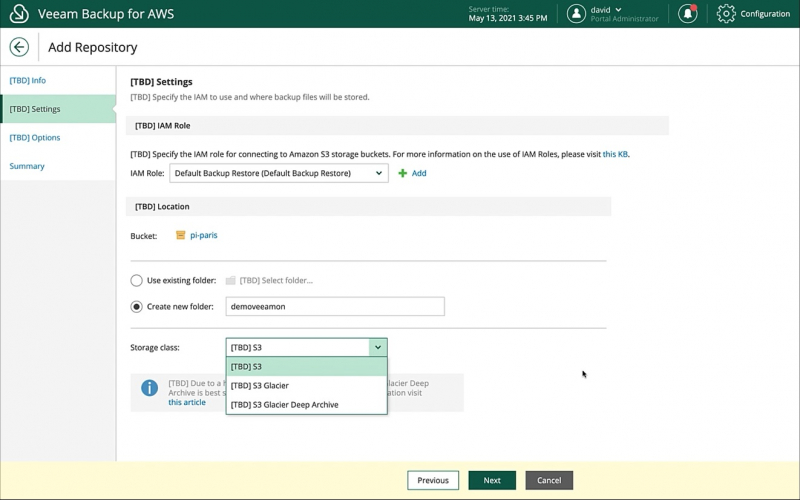Click the Configuration label in header
800x500 pixels.
pyautogui.click(x=765, y=14)
